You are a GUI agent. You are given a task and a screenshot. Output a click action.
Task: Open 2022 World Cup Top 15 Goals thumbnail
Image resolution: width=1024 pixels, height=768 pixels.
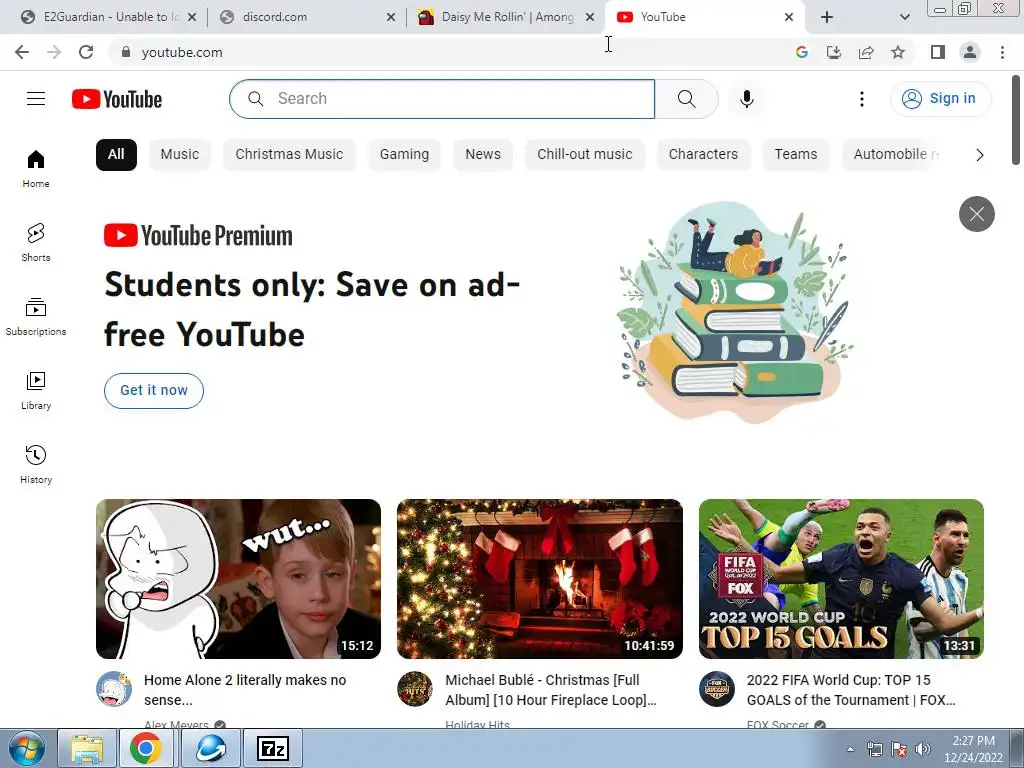pos(841,579)
